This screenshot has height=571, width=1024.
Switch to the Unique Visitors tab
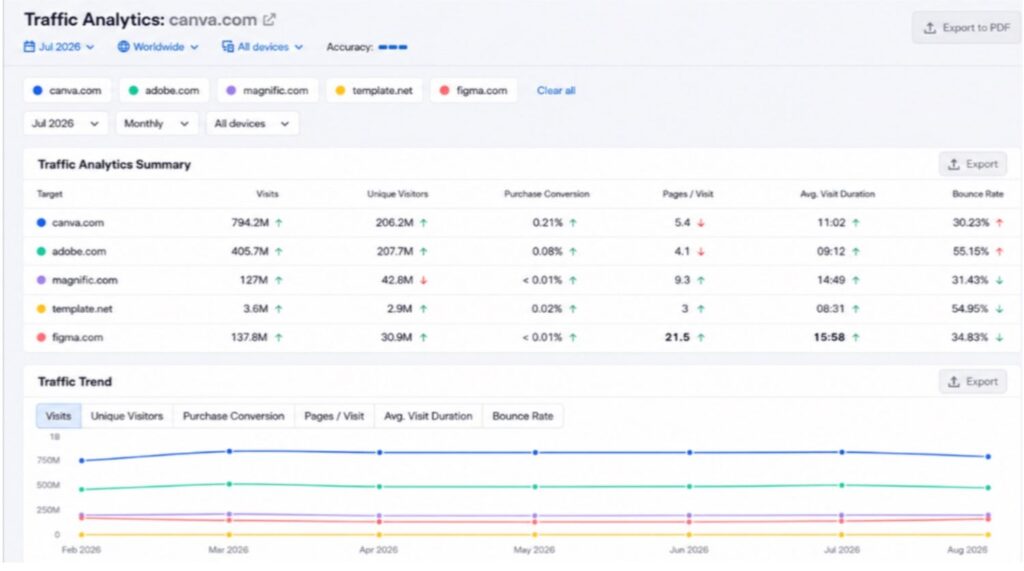127,416
